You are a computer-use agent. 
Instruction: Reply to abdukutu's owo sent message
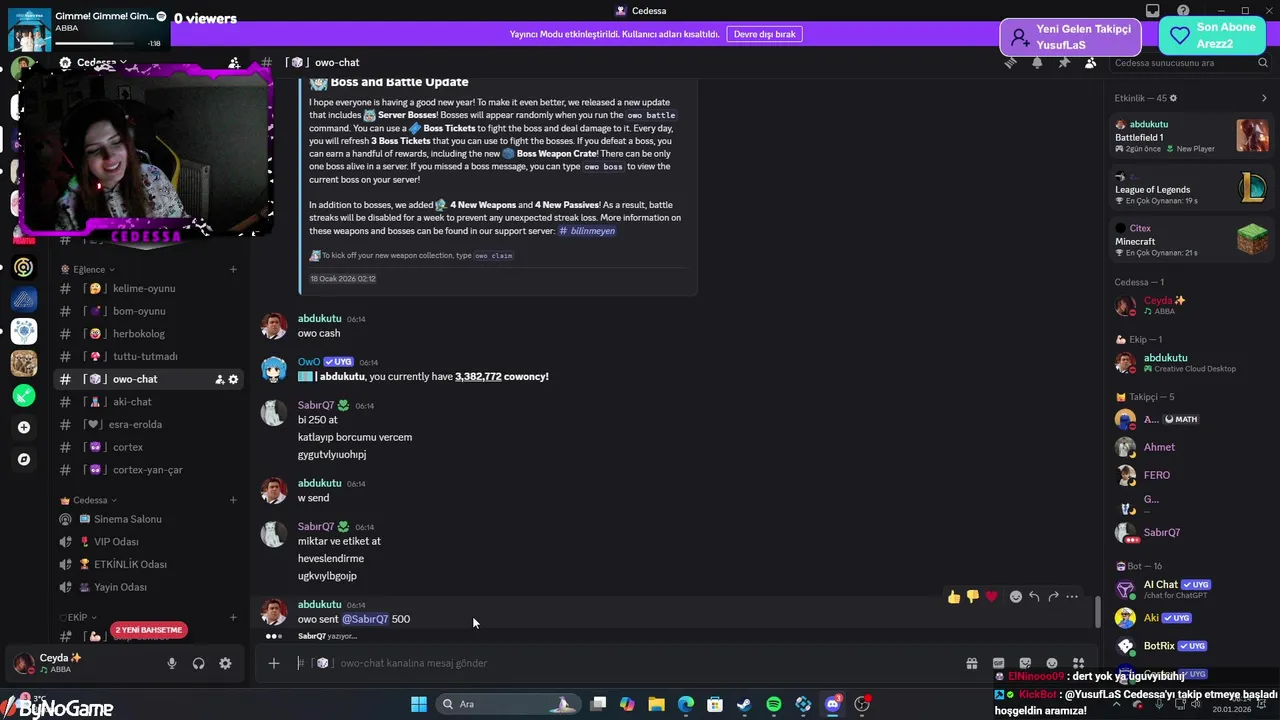pyautogui.click(x=1035, y=597)
